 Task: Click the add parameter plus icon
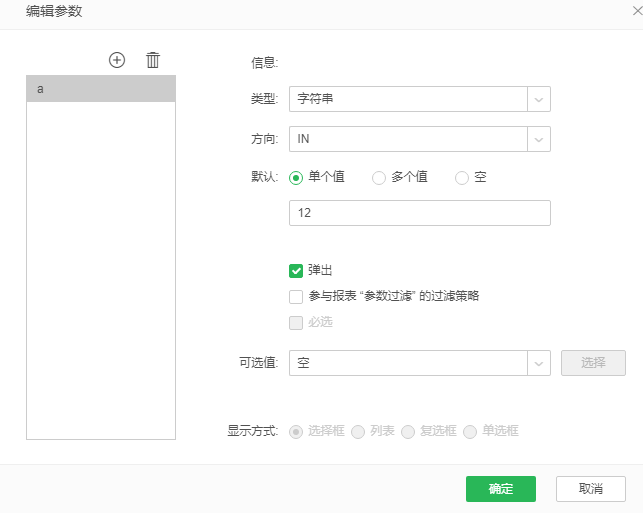click(117, 60)
